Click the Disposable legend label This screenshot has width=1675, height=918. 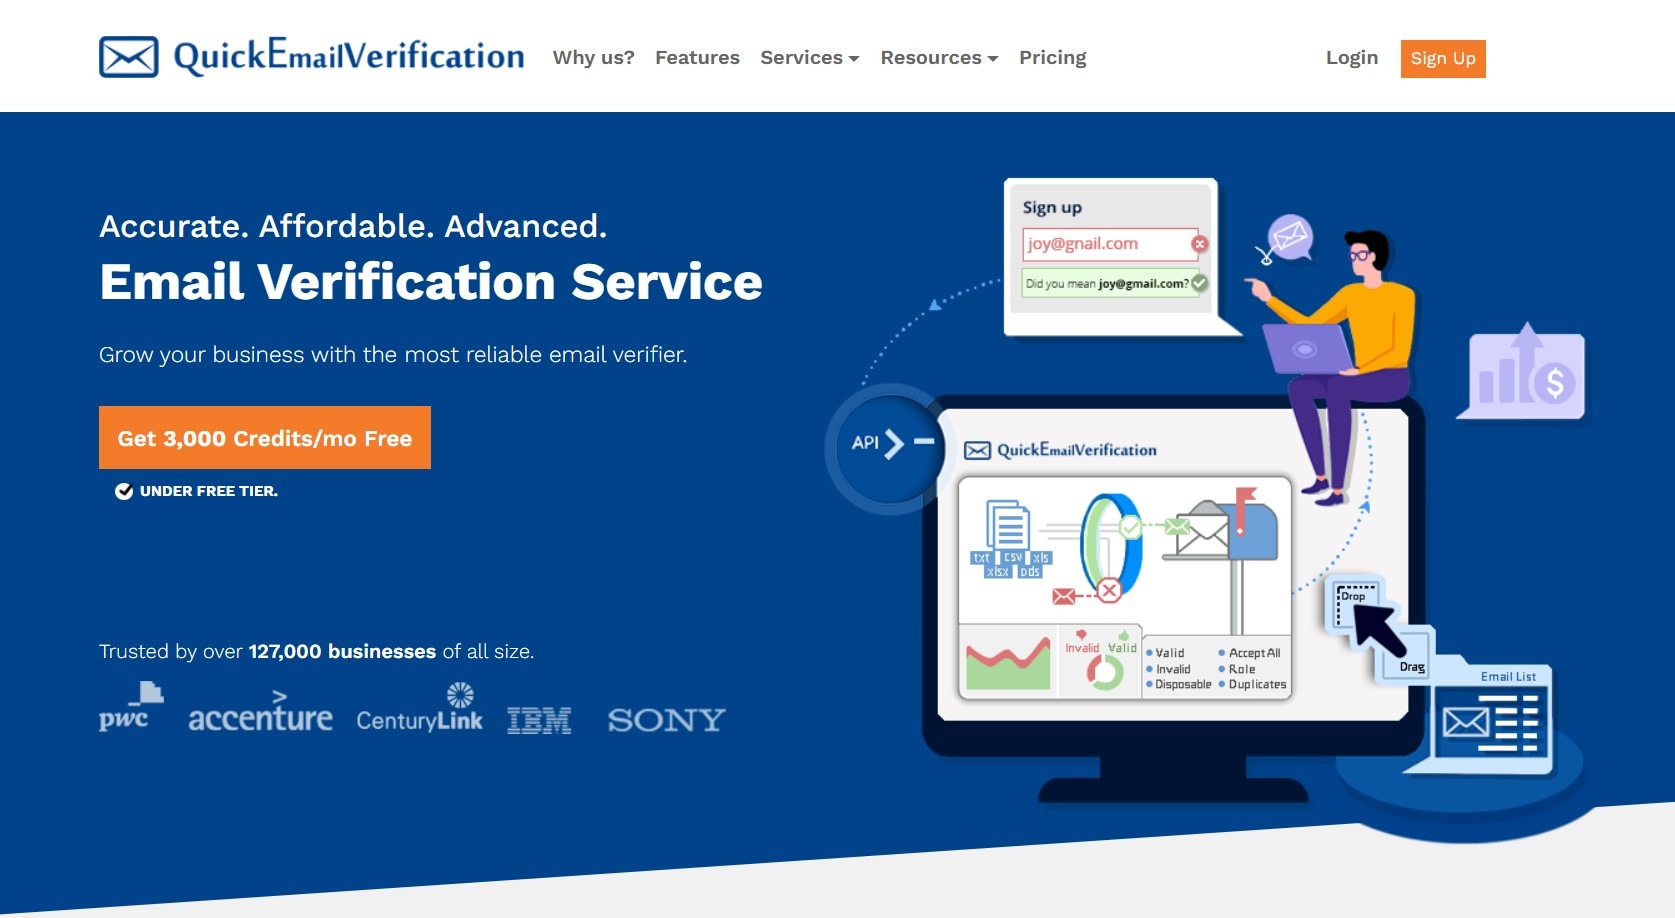[1183, 685]
